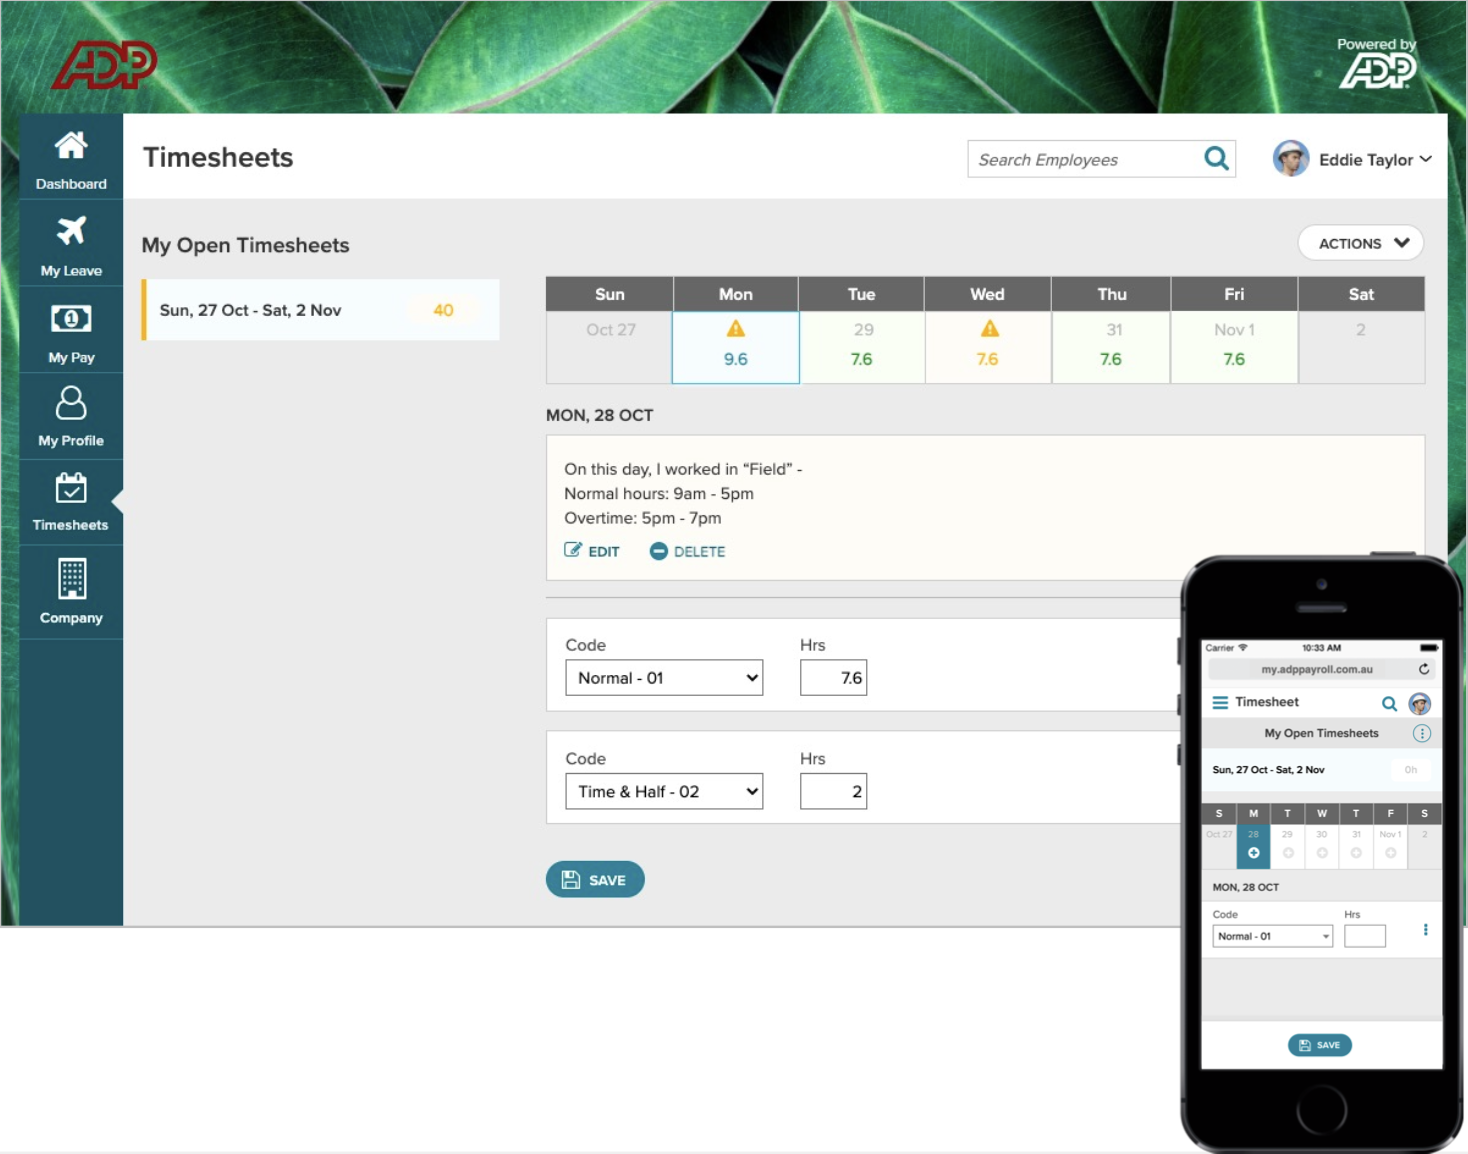This screenshot has width=1468, height=1154.
Task: Click the Powered by ADP logo
Action: pyautogui.click(x=1377, y=63)
